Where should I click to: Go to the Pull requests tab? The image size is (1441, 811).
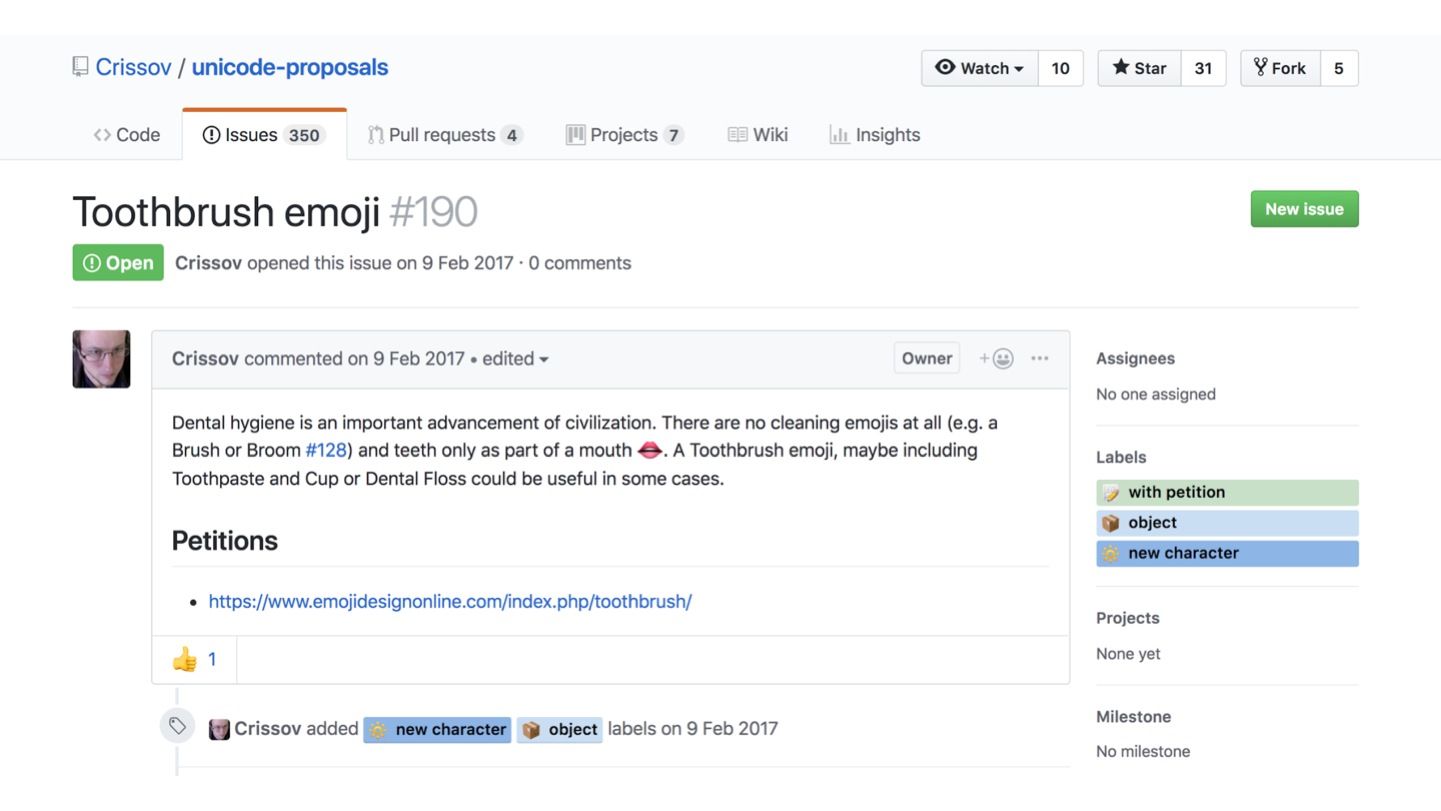[446, 135]
